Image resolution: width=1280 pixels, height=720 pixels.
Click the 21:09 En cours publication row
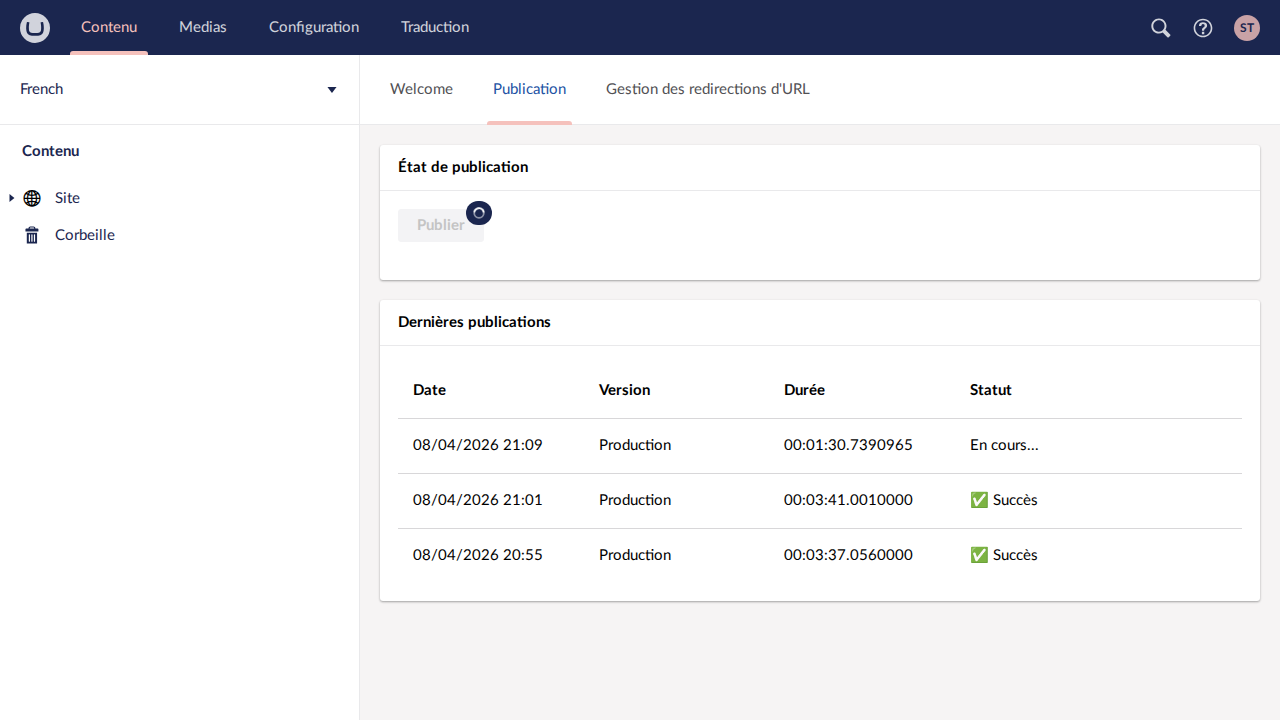819,445
